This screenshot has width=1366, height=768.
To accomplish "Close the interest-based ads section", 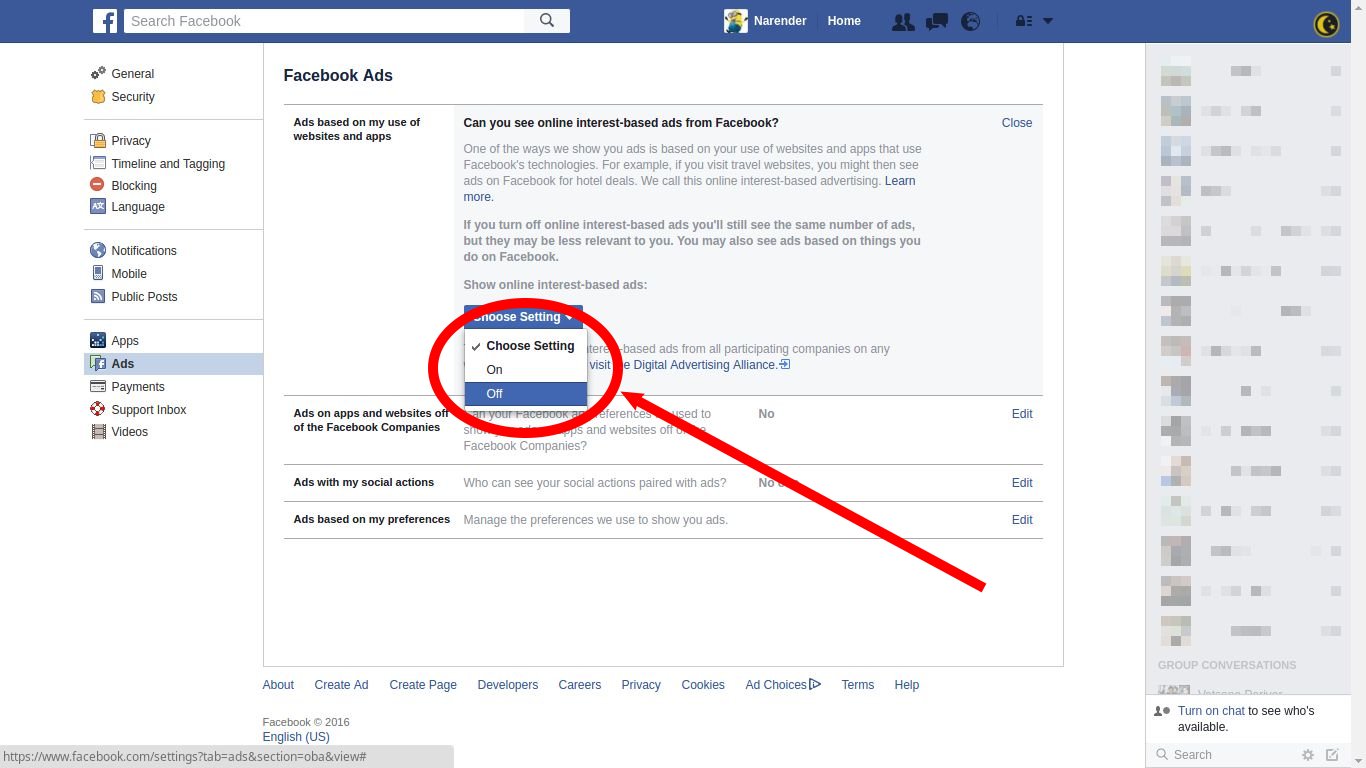I will point(1017,123).
